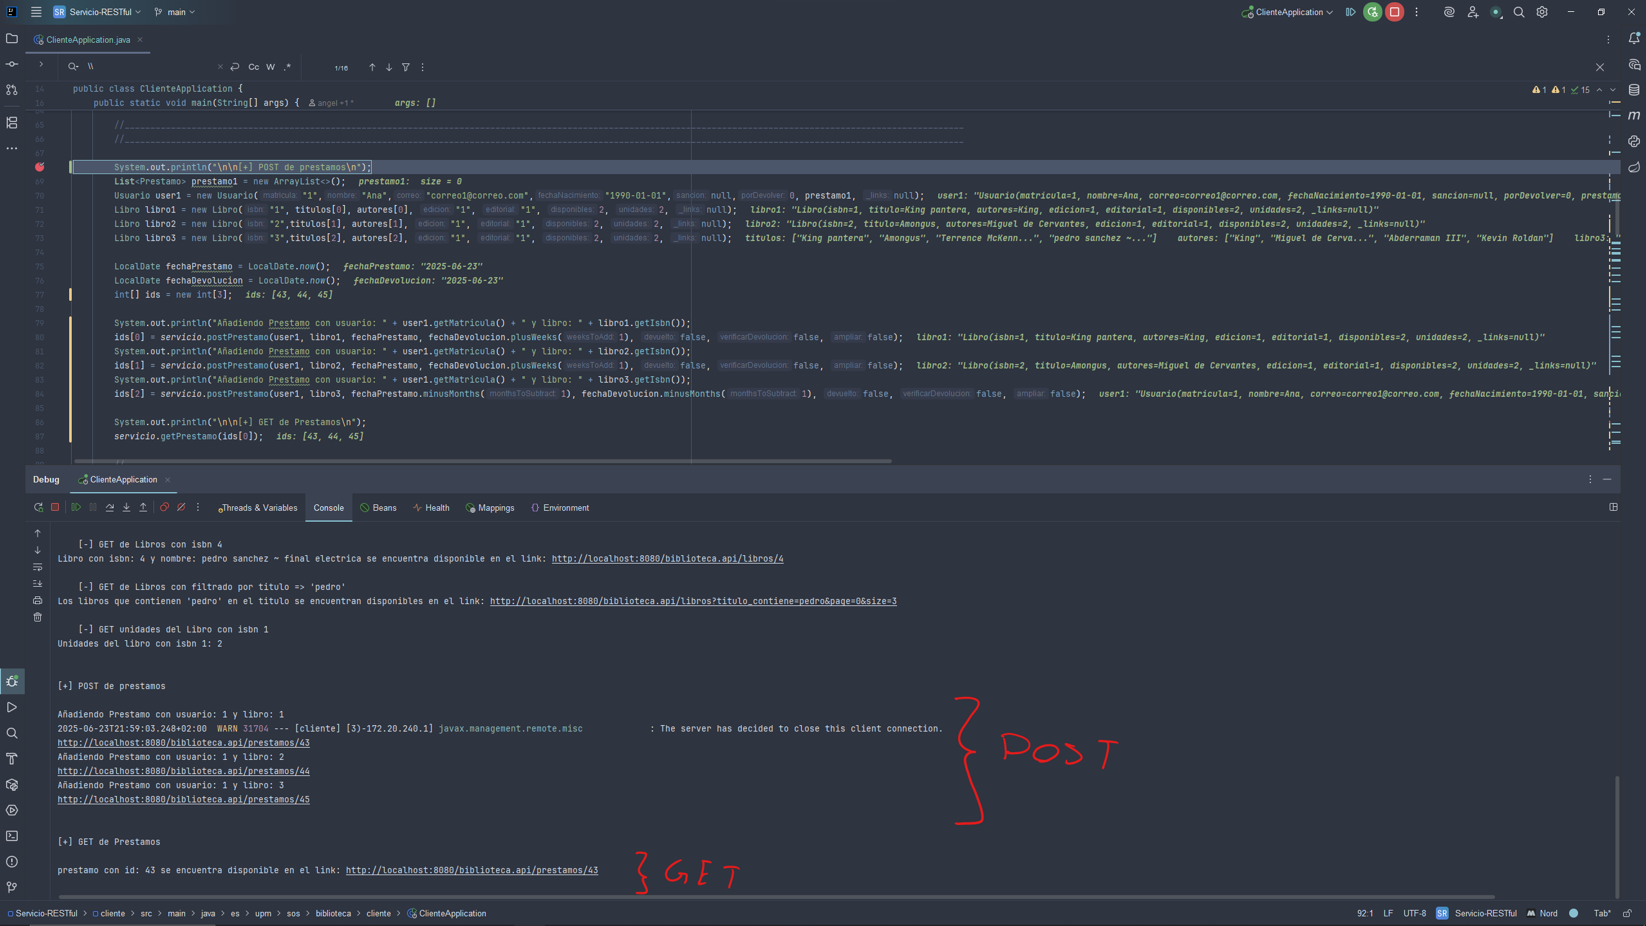Open the Database tool window
The width and height of the screenshot is (1646, 926).
1634,90
